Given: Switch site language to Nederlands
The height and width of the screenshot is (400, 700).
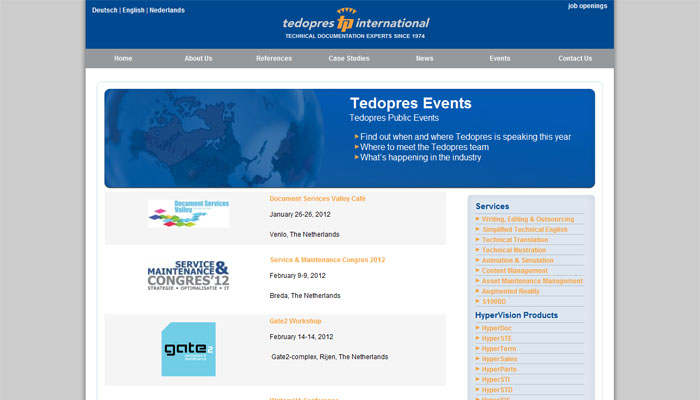Looking at the screenshot, I should (167, 10).
